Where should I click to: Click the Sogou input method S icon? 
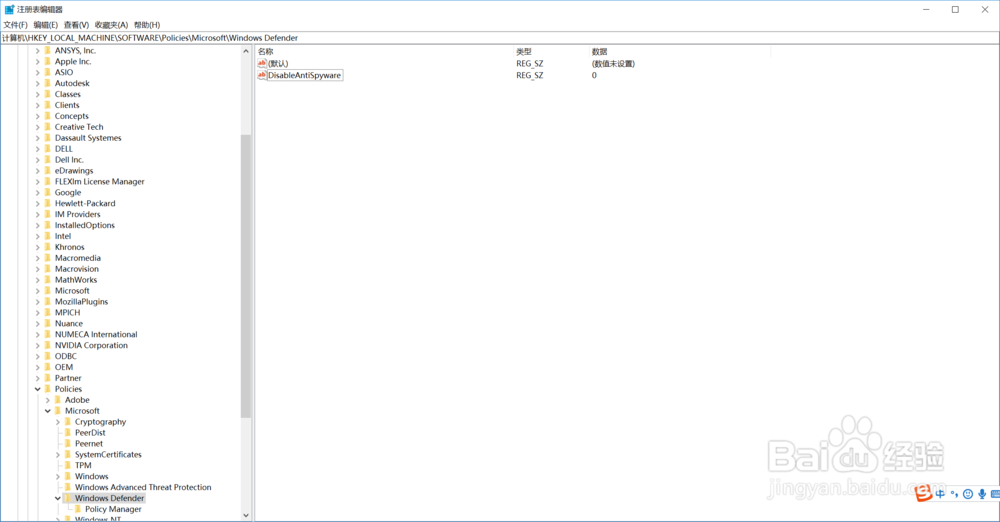pyautogui.click(x=923, y=493)
